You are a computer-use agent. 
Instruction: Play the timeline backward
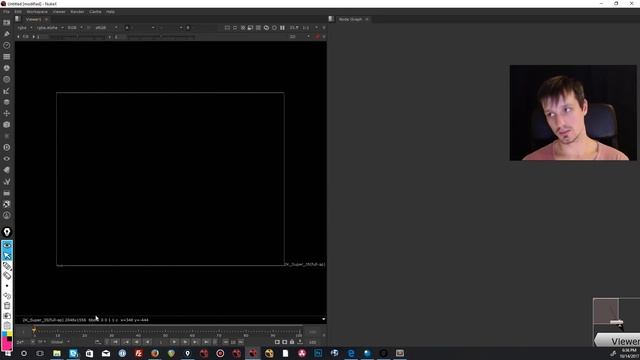click(148, 342)
